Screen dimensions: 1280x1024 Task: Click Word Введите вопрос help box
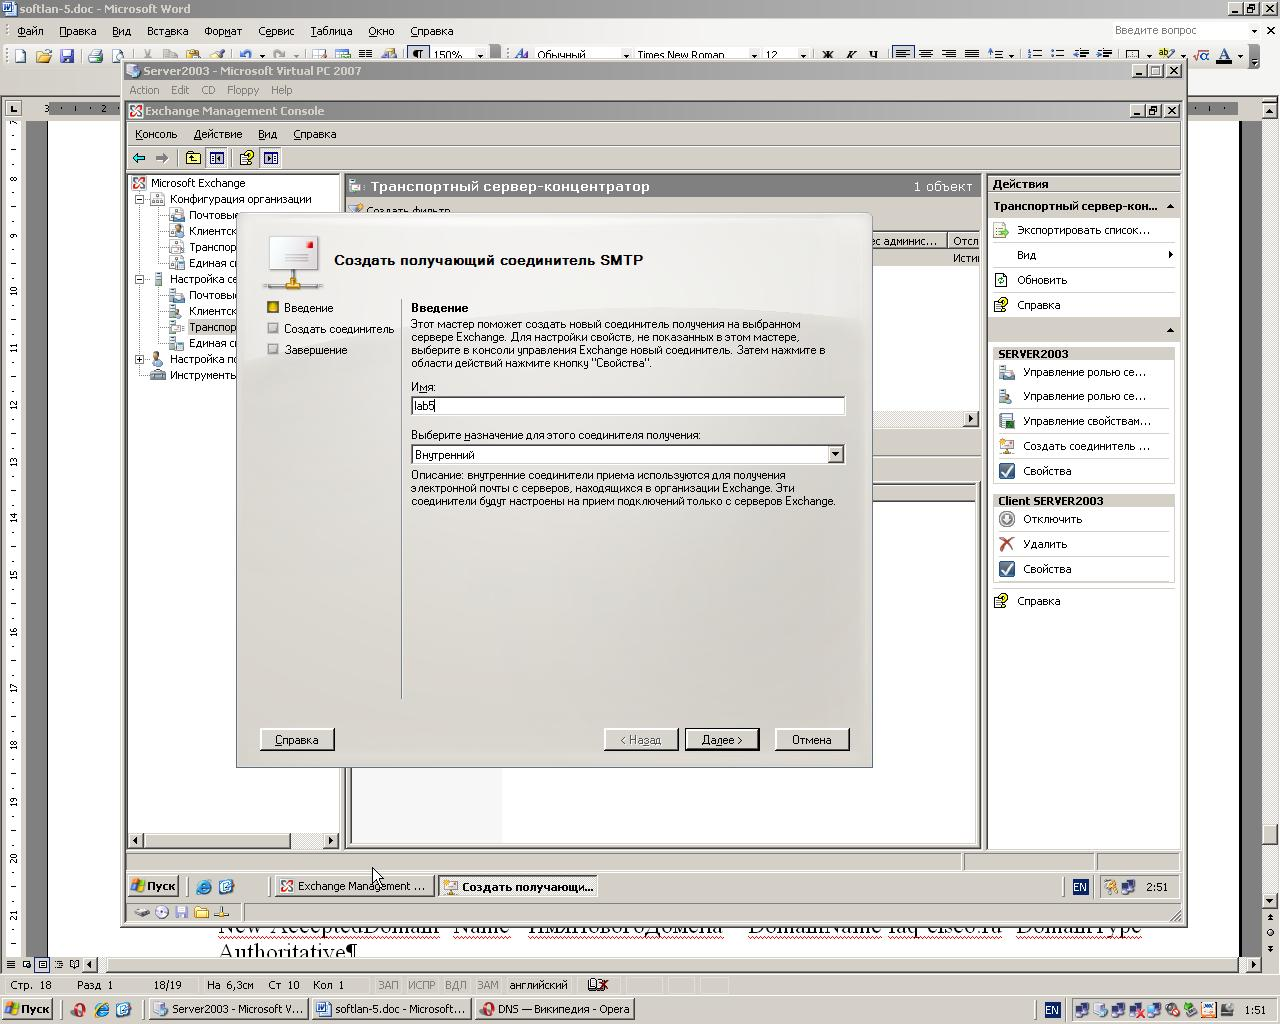[x=1180, y=31]
